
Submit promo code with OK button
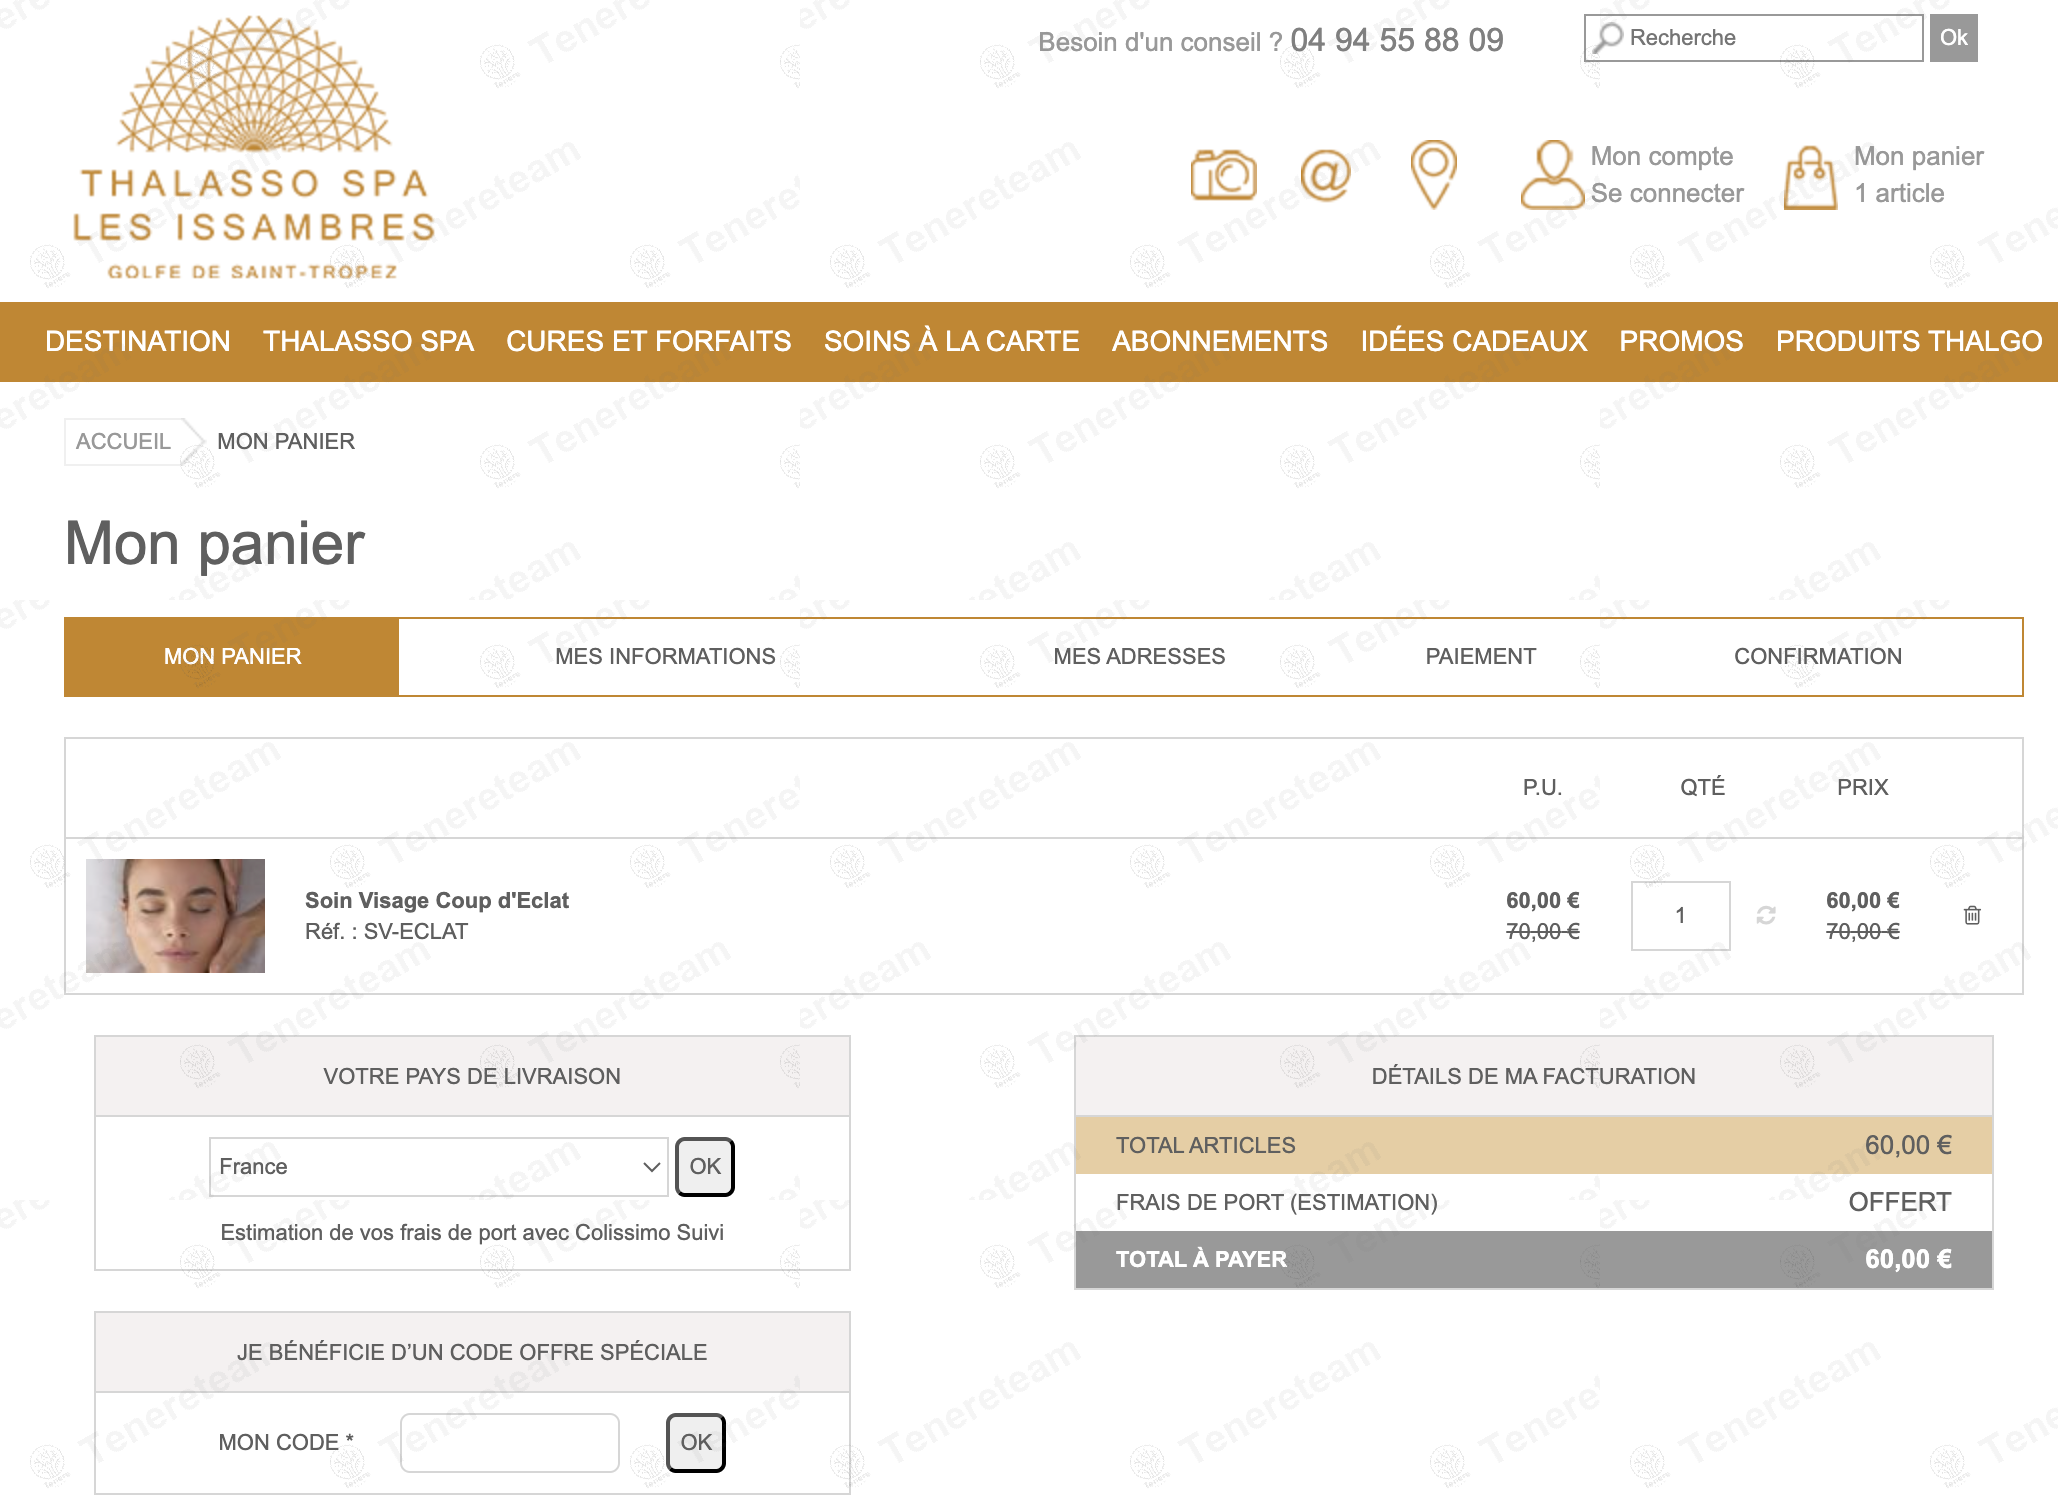(696, 1443)
